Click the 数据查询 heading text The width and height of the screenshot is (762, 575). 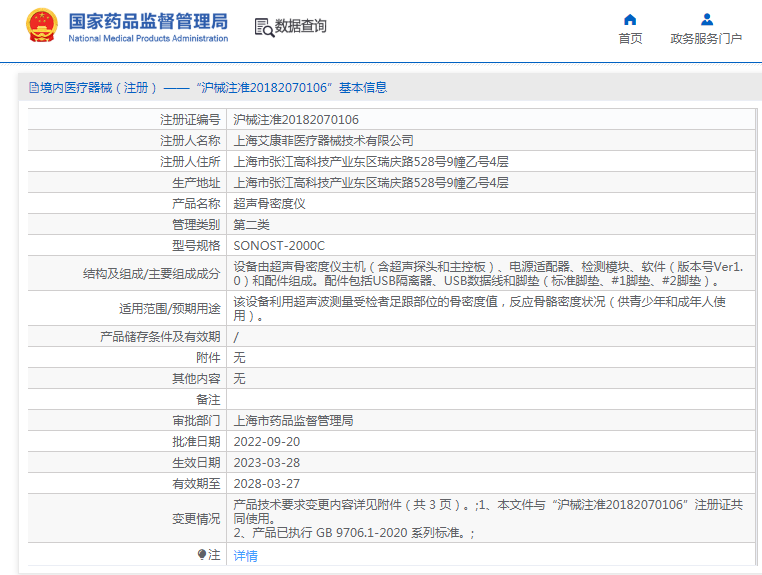coord(300,26)
